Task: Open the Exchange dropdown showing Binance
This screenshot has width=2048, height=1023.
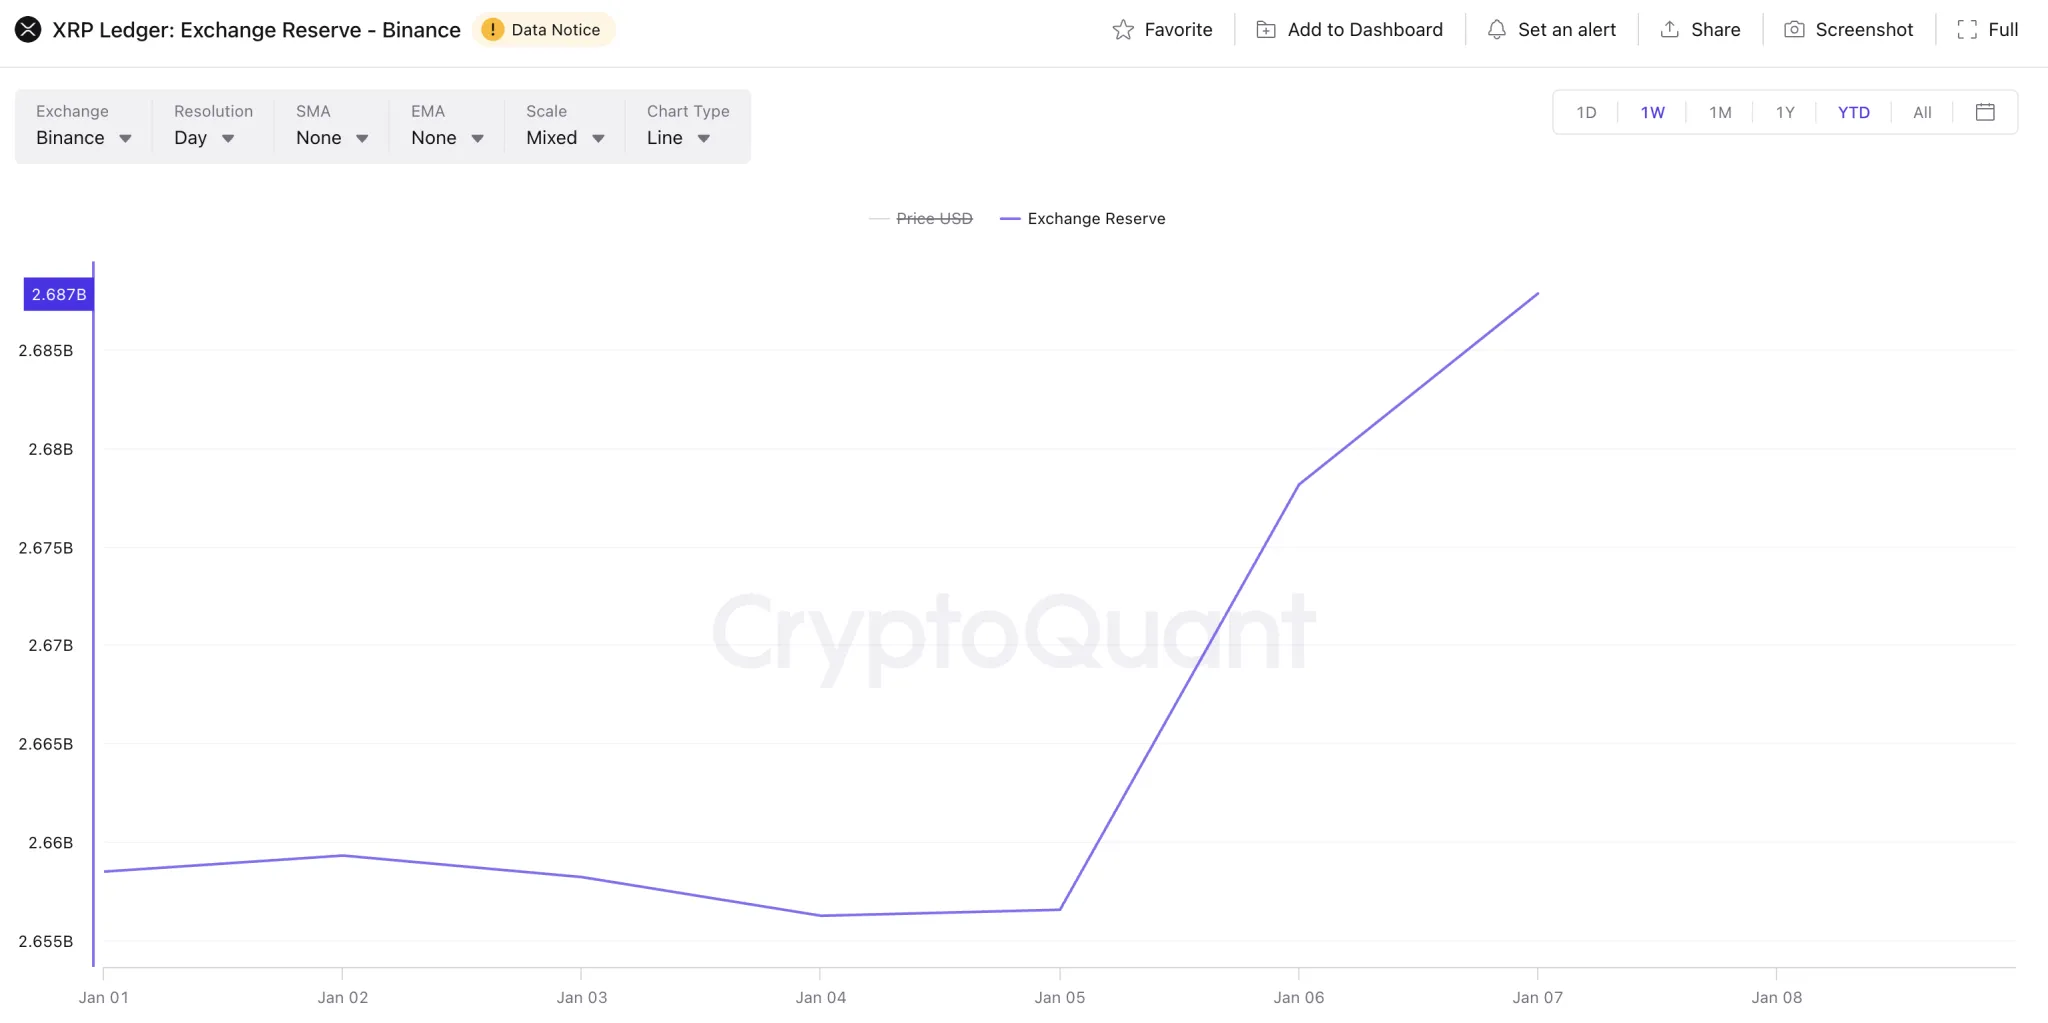Action: pyautogui.click(x=83, y=138)
